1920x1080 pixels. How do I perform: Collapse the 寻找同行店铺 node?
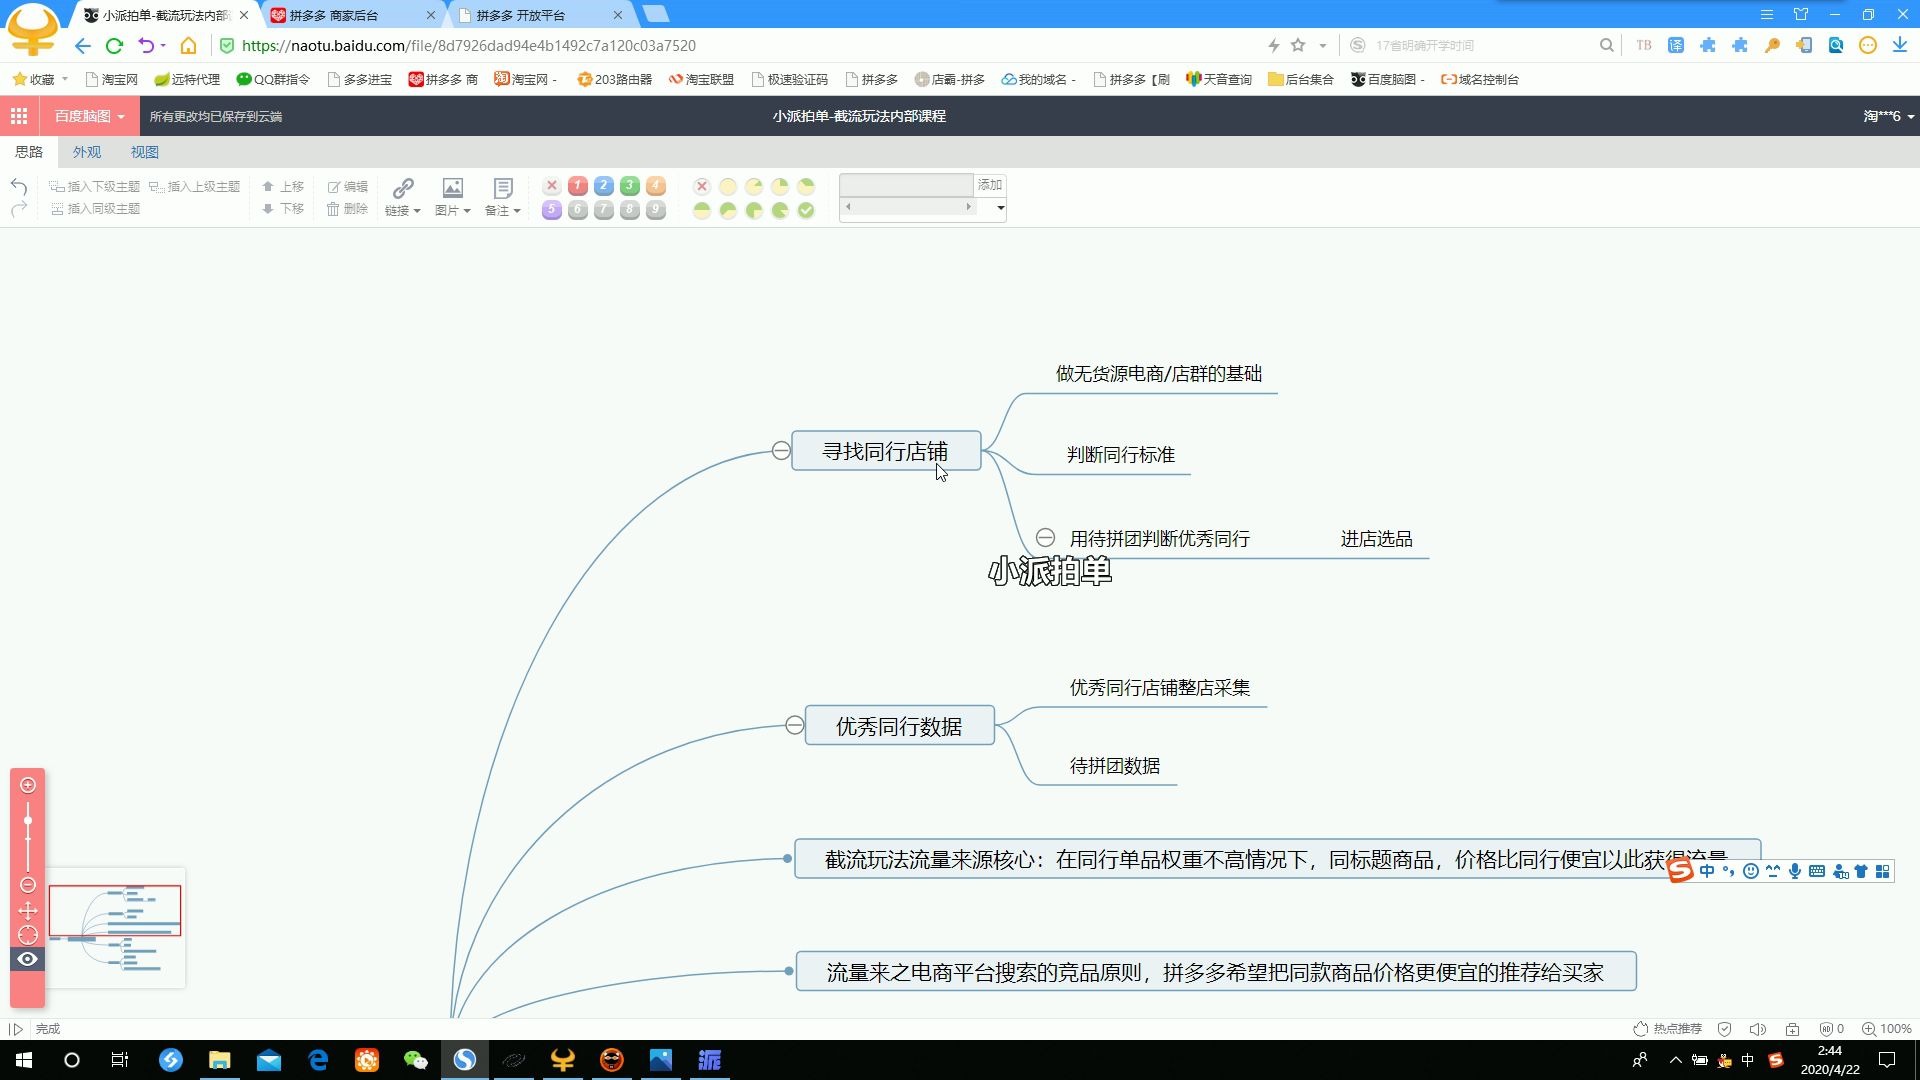point(781,451)
